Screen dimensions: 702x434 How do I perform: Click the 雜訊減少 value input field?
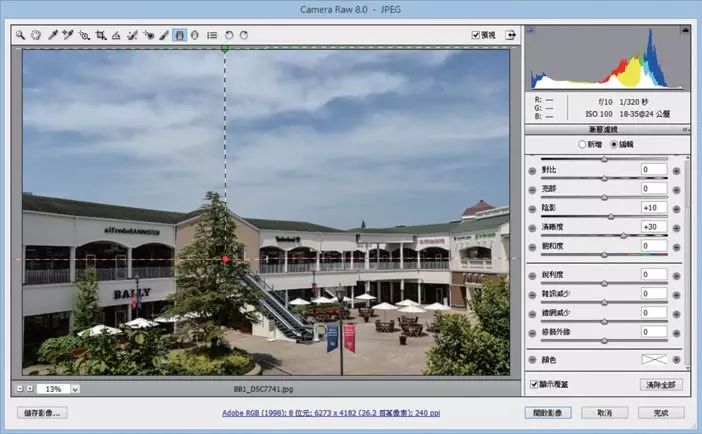[x=654, y=294]
